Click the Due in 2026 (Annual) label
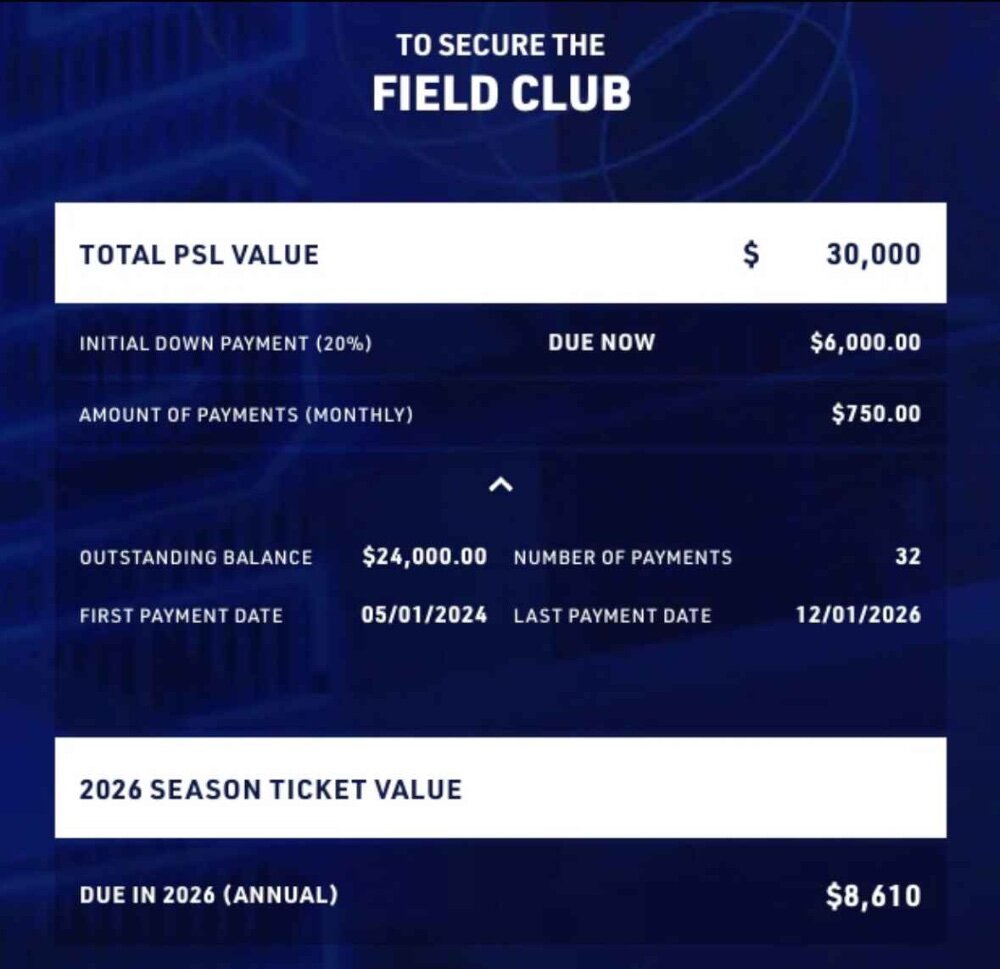 point(209,895)
